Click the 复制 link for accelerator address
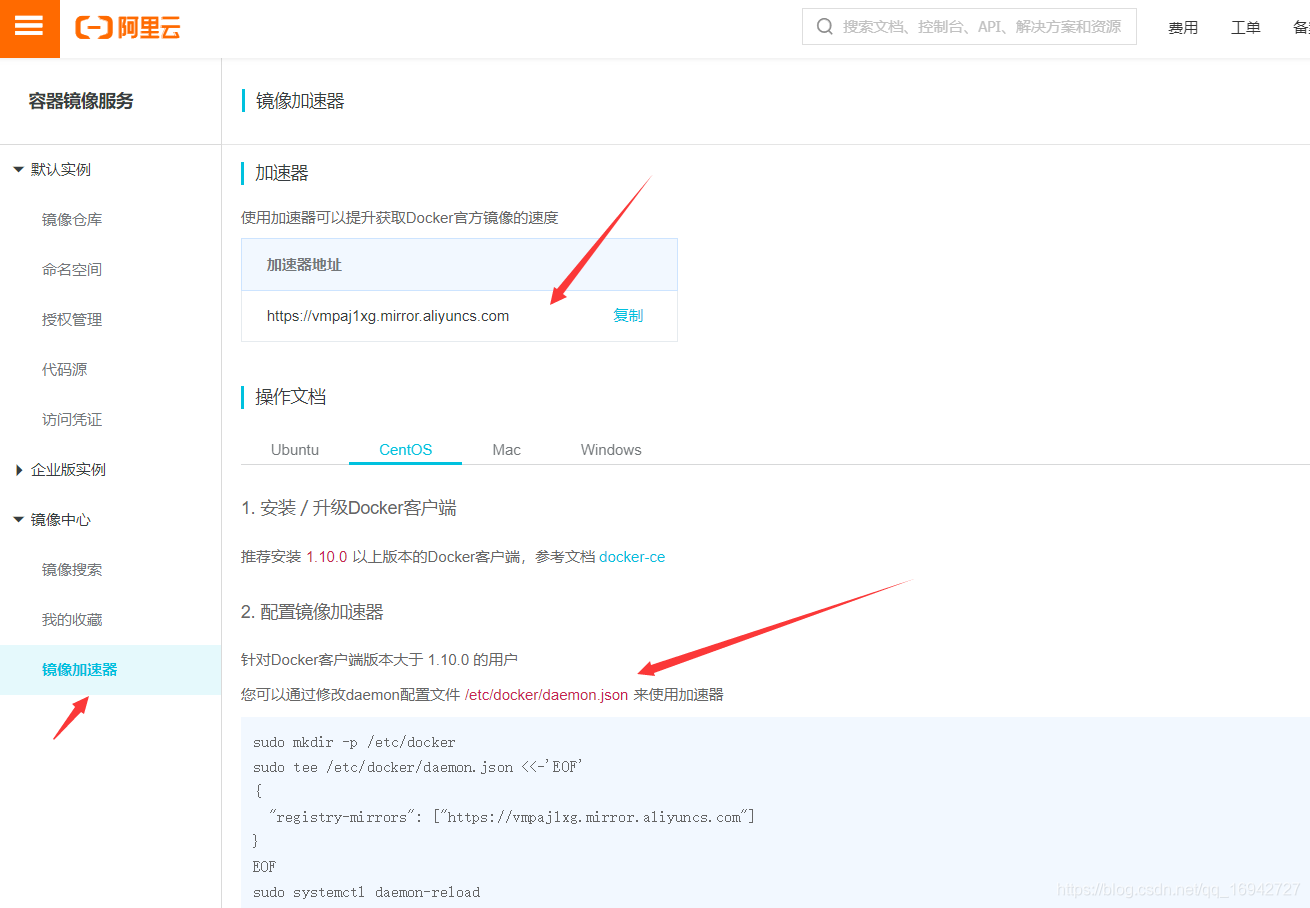The height and width of the screenshot is (908, 1310). [628, 316]
